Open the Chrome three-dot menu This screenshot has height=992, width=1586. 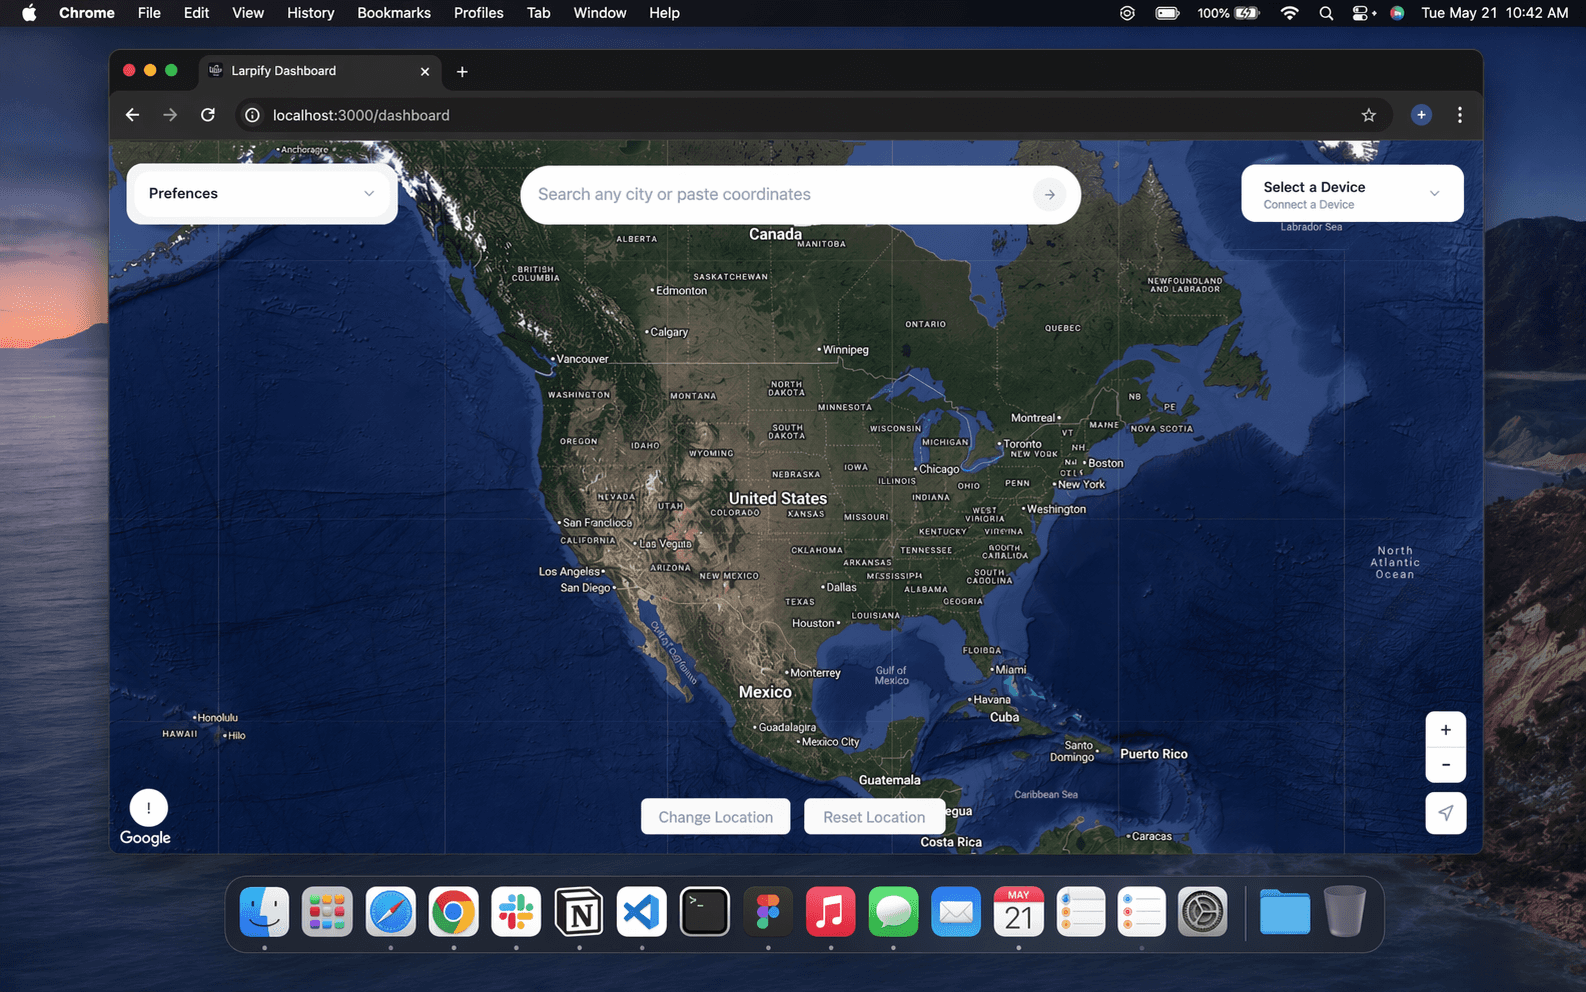coord(1459,115)
